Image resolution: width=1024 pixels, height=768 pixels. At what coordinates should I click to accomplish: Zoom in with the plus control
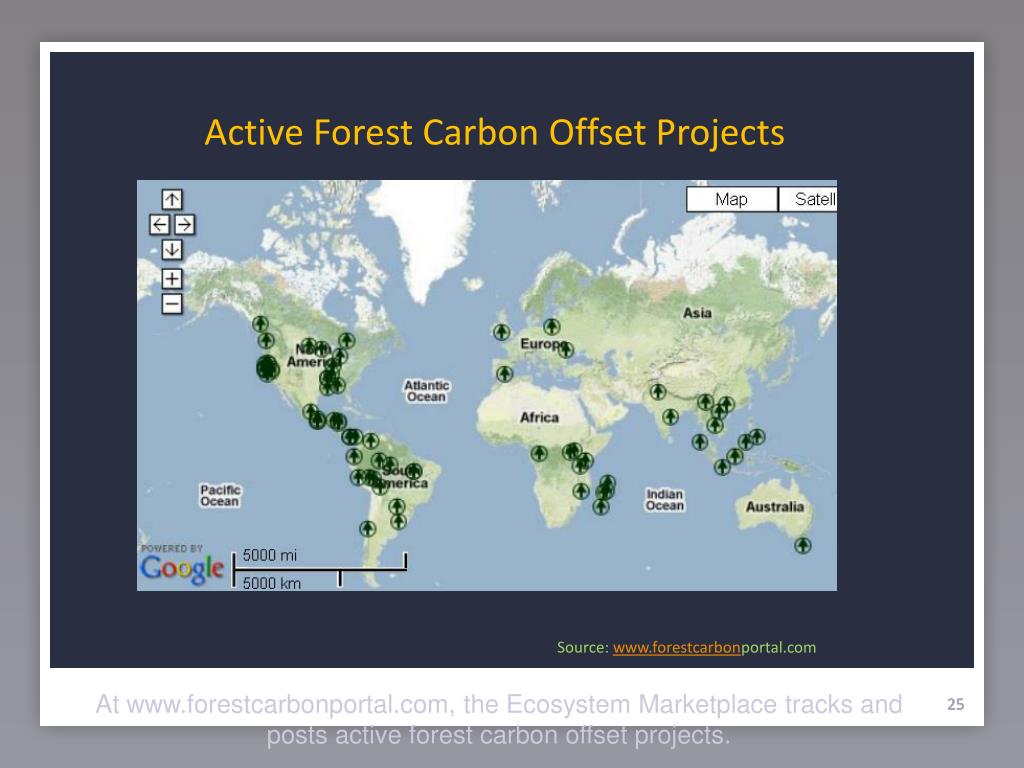click(172, 279)
